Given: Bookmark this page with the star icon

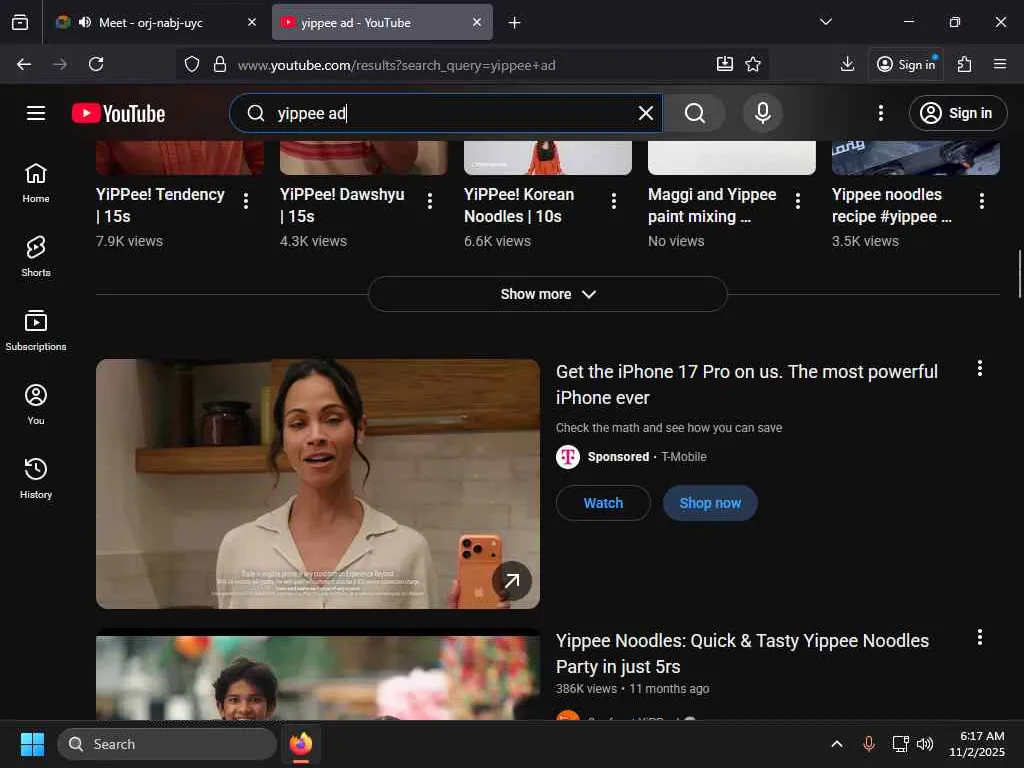Looking at the screenshot, I should click(x=753, y=64).
